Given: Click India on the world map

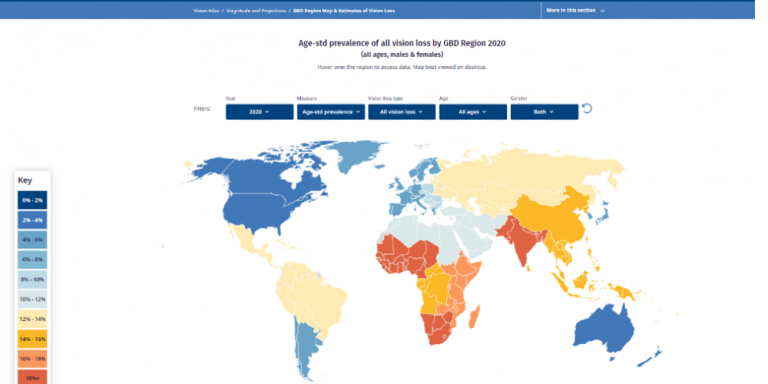Looking at the screenshot, I should (524, 240).
